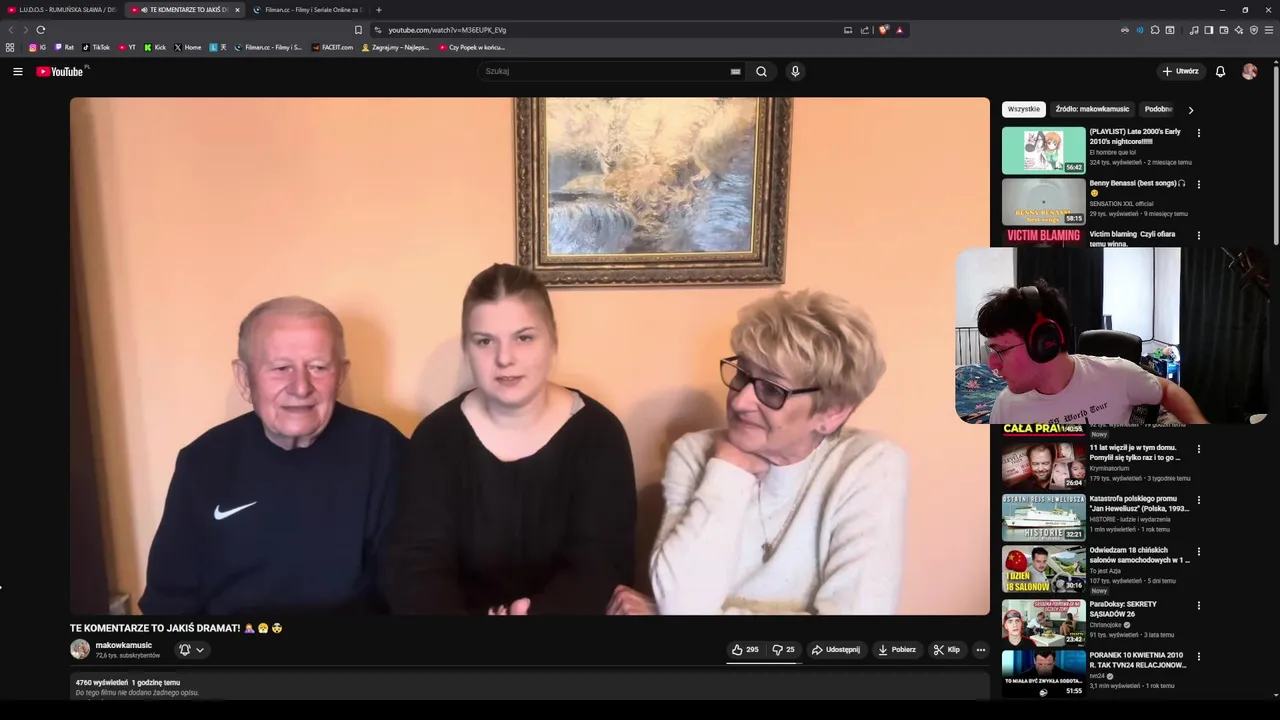Open the makowkamusic channel name link
The height and width of the screenshot is (720, 1280).
click(x=124, y=645)
